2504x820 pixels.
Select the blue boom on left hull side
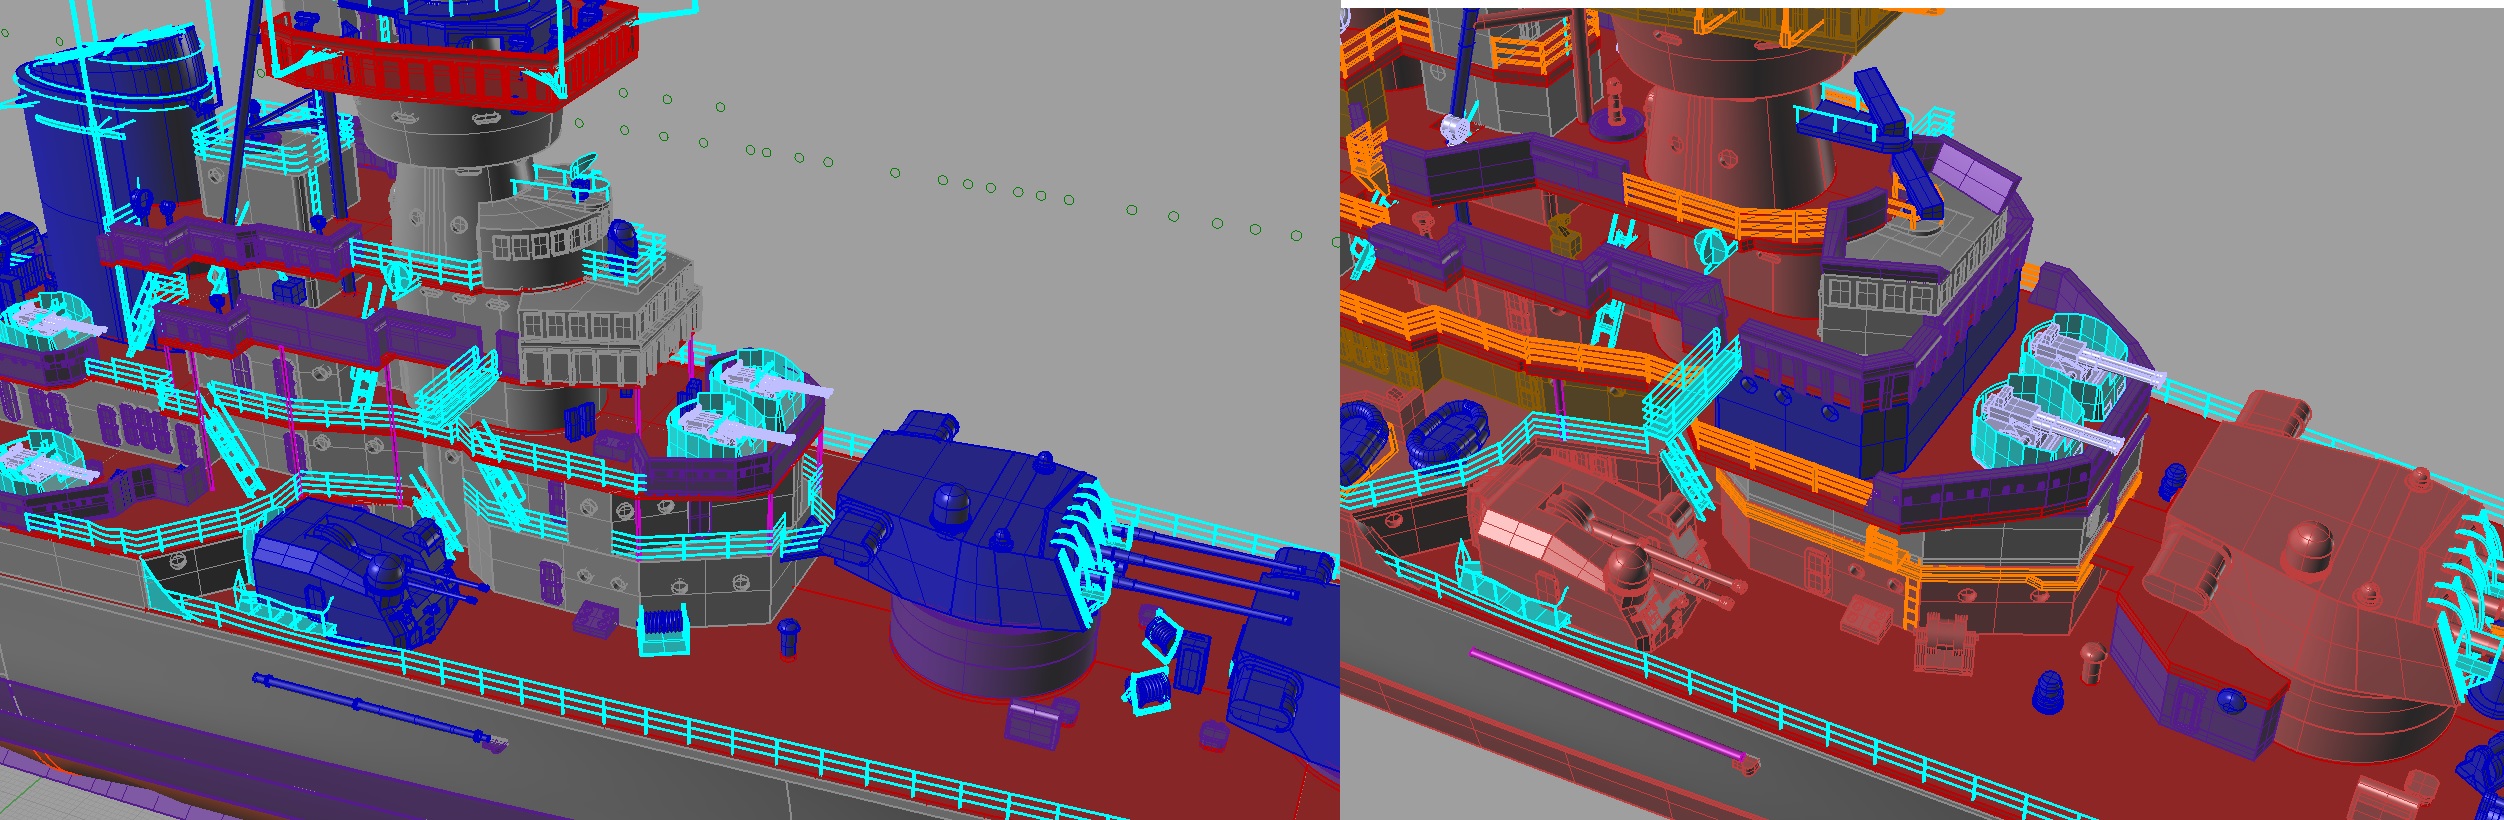[380, 710]
